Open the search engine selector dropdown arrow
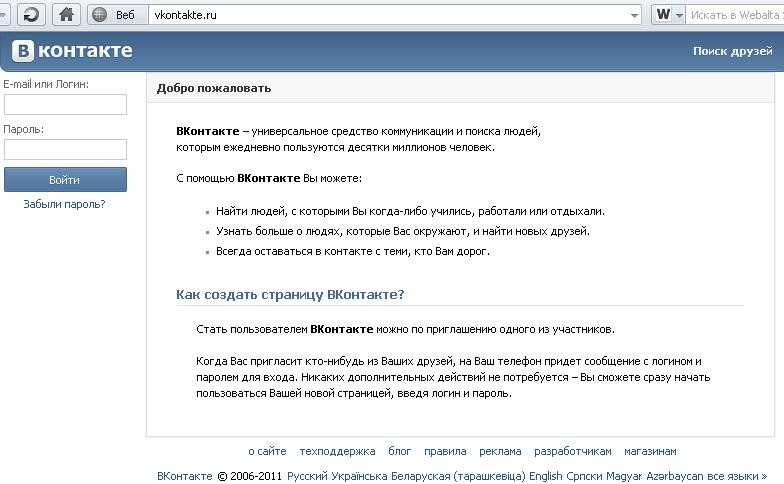Image resolution: width=784 pixels, height=484 pixels. click(679, 16)
